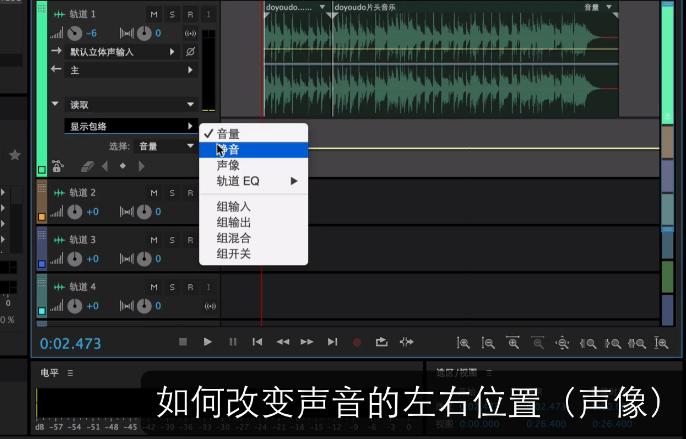Click the Fast Forward transport button
The height and width of the screenshot is (439, 686).
[307, 342]
